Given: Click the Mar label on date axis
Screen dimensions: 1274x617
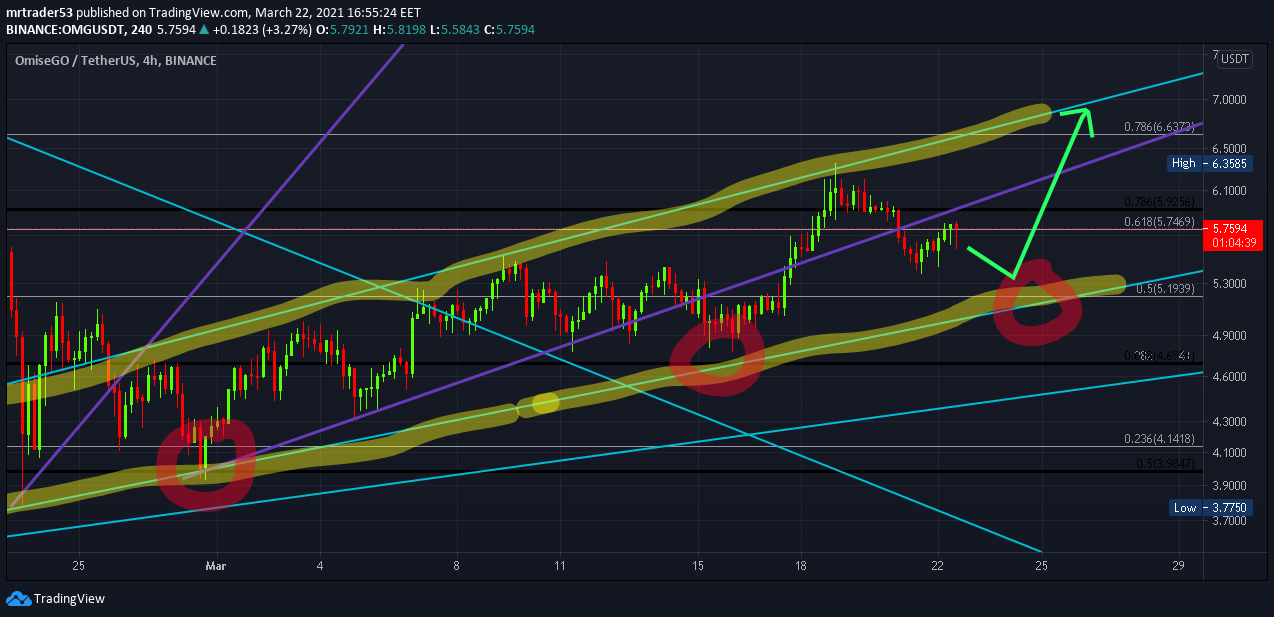Looking at the screenshot, I should coord(215,565).
